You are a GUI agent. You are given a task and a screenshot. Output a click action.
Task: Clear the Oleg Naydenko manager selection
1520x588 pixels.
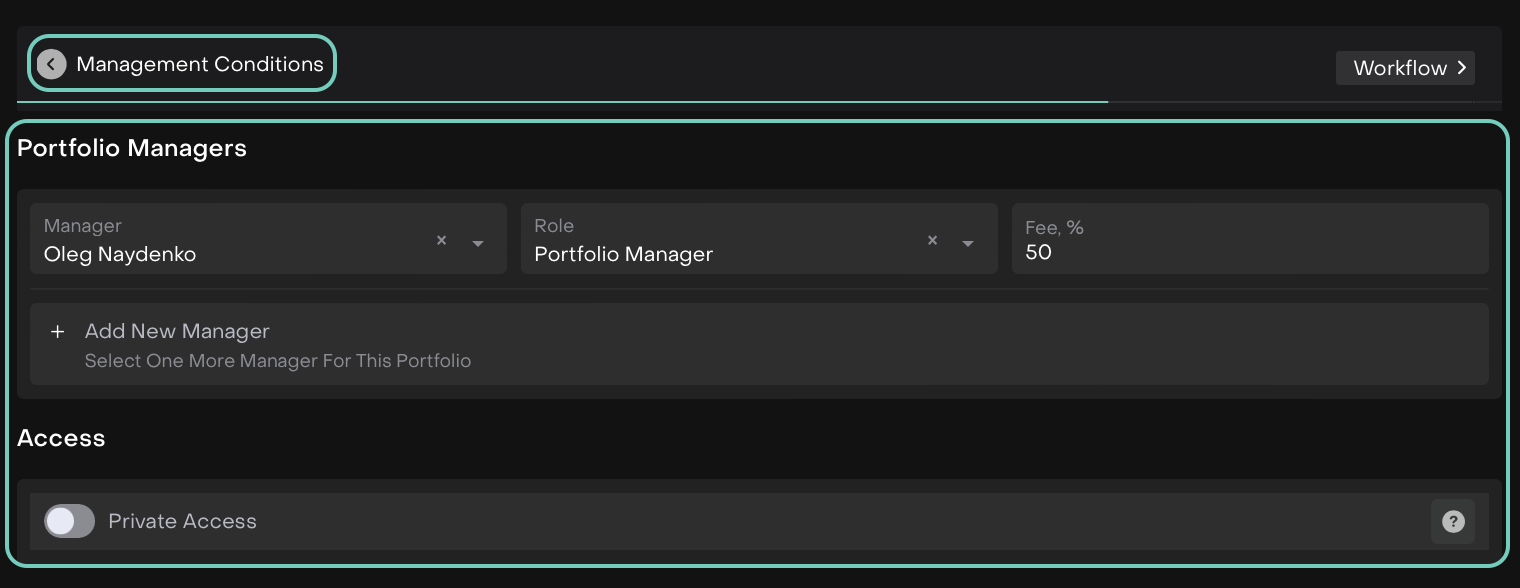click(441, 241)
